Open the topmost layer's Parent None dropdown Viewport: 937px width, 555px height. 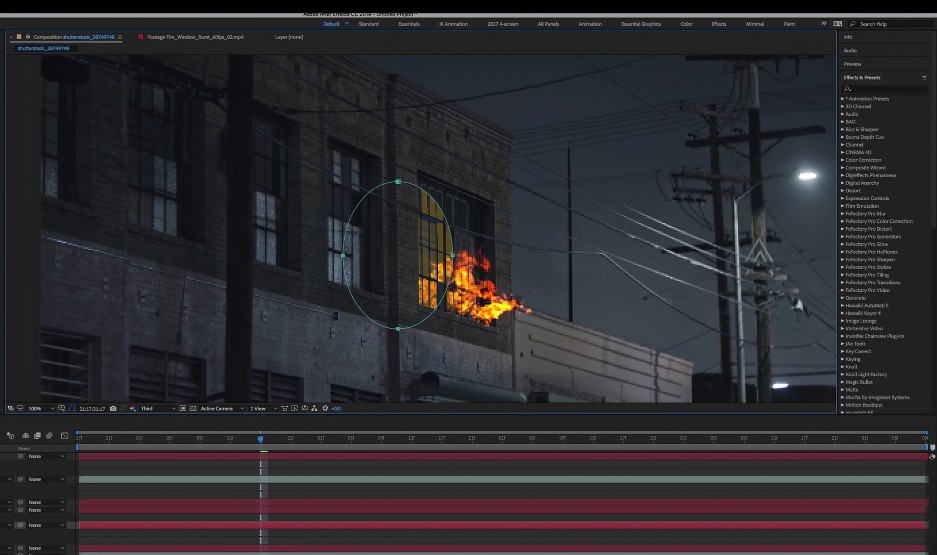click(x=46, y=456)
